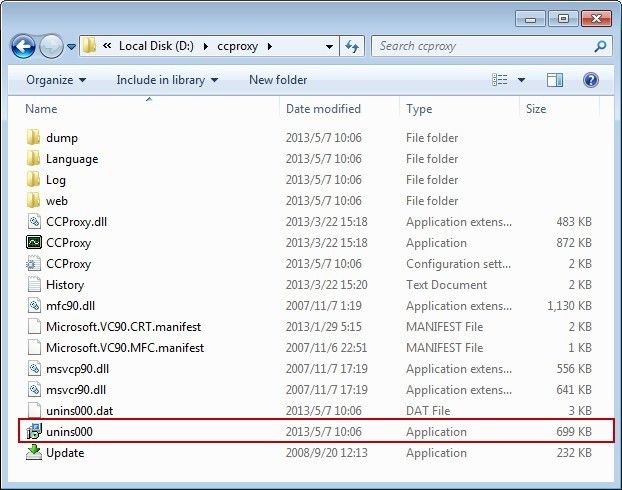Select Local Disk (D:) in the address path

[x=156, y=46]
